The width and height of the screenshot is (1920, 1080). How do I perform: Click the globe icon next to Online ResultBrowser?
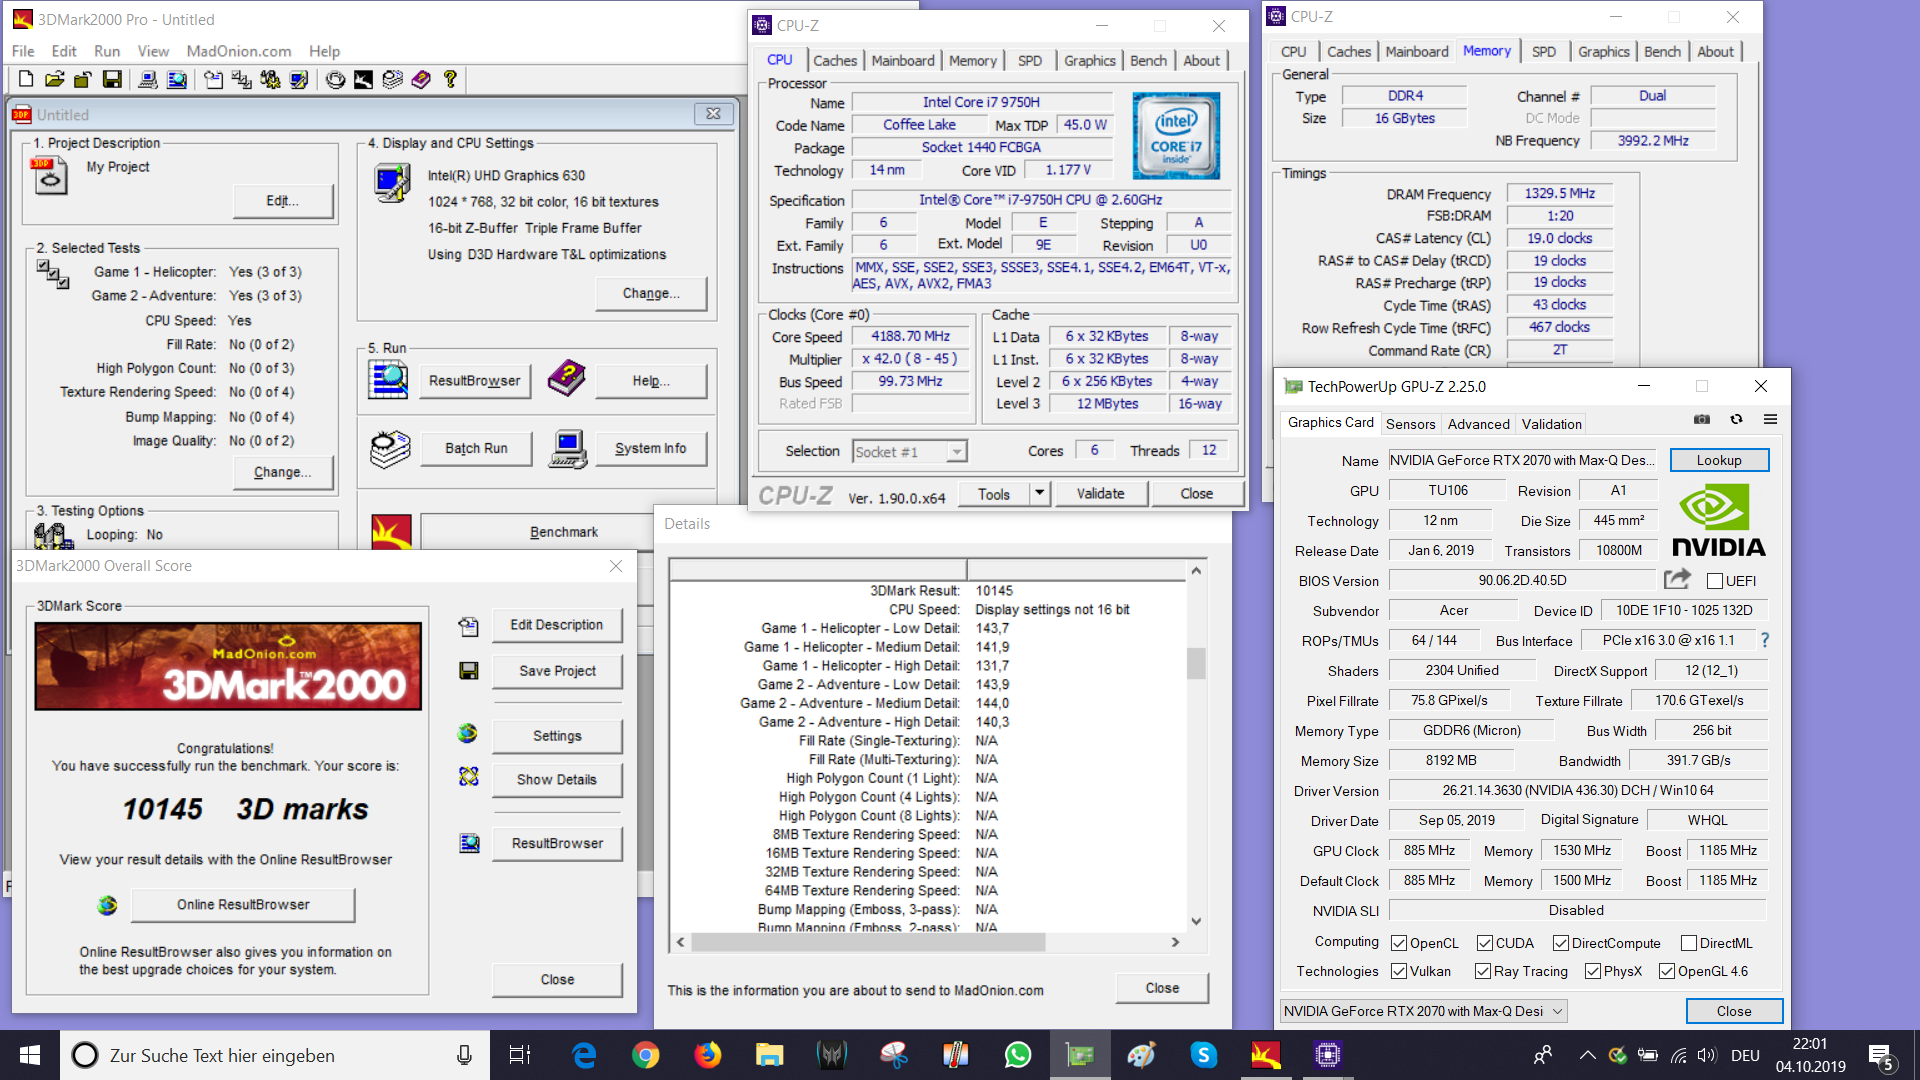(107, 905)
